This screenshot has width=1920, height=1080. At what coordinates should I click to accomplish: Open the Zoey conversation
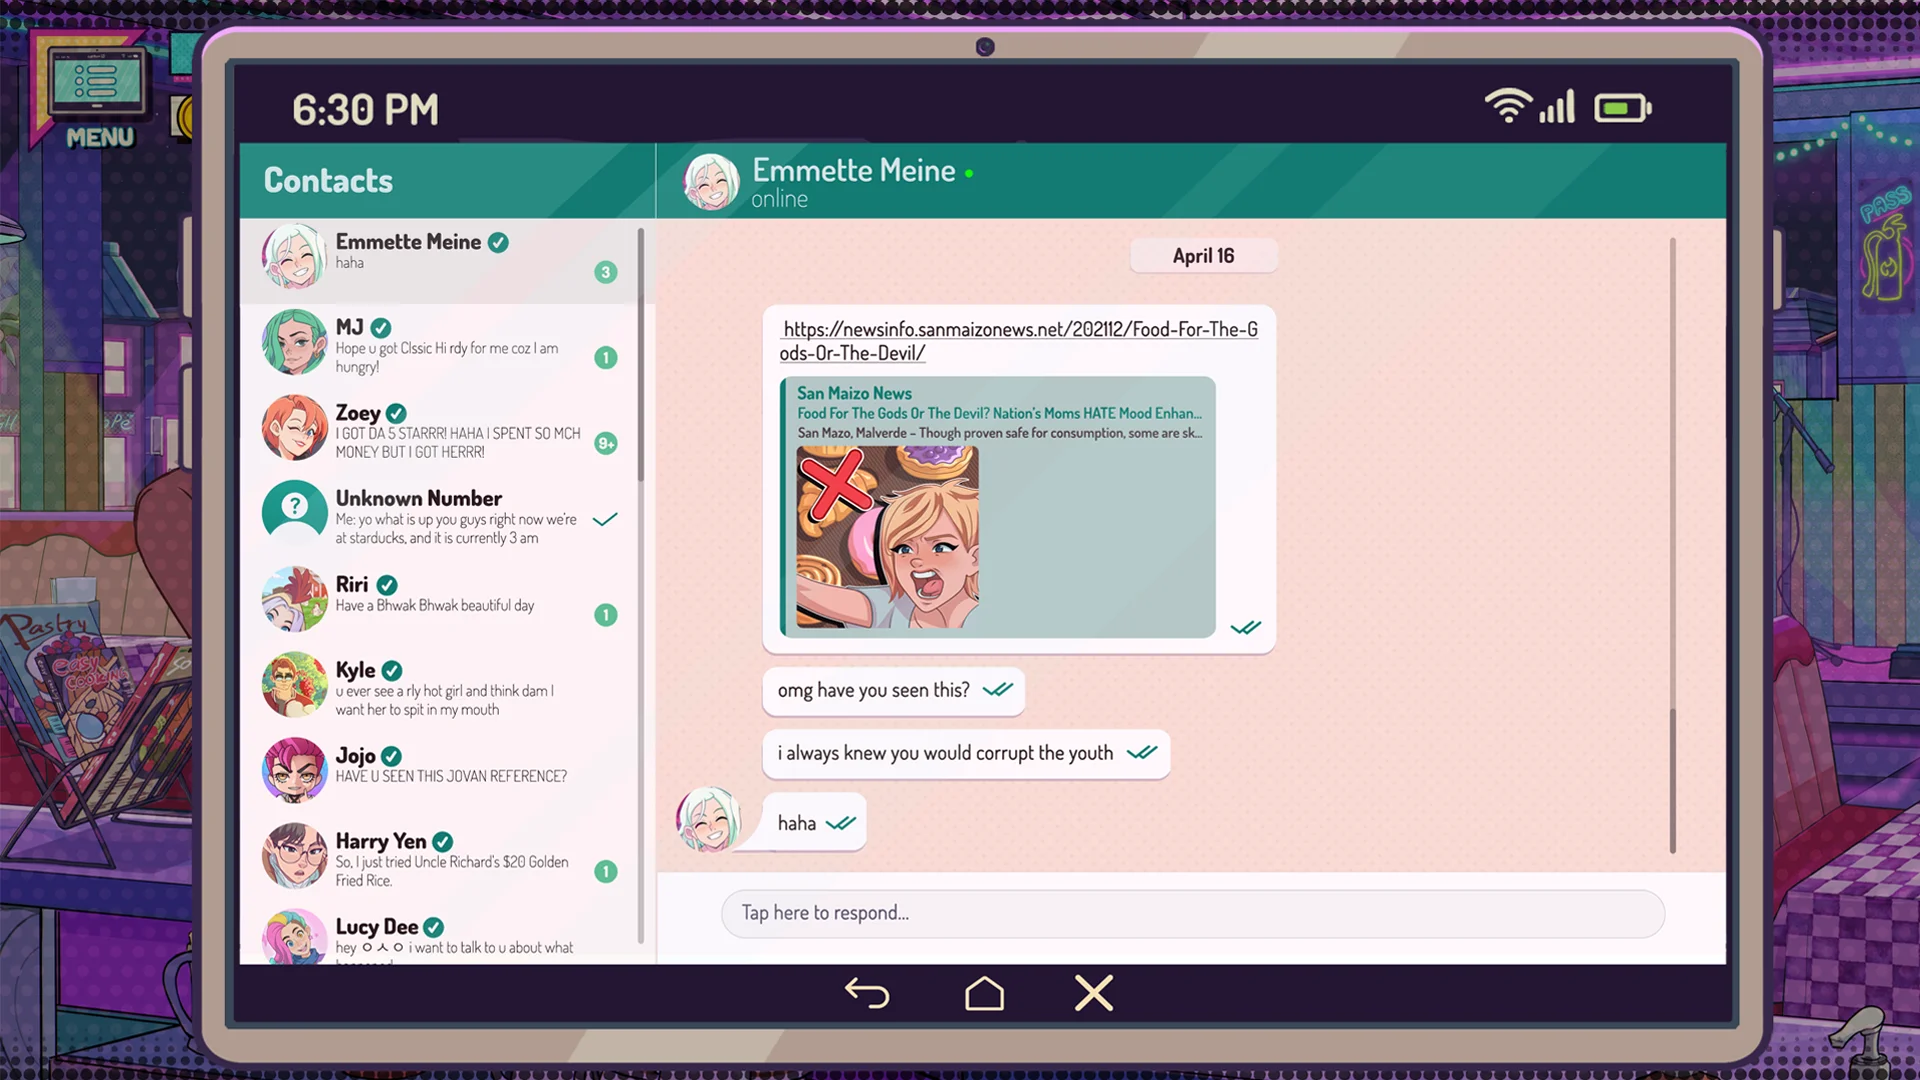pos(440,430)
